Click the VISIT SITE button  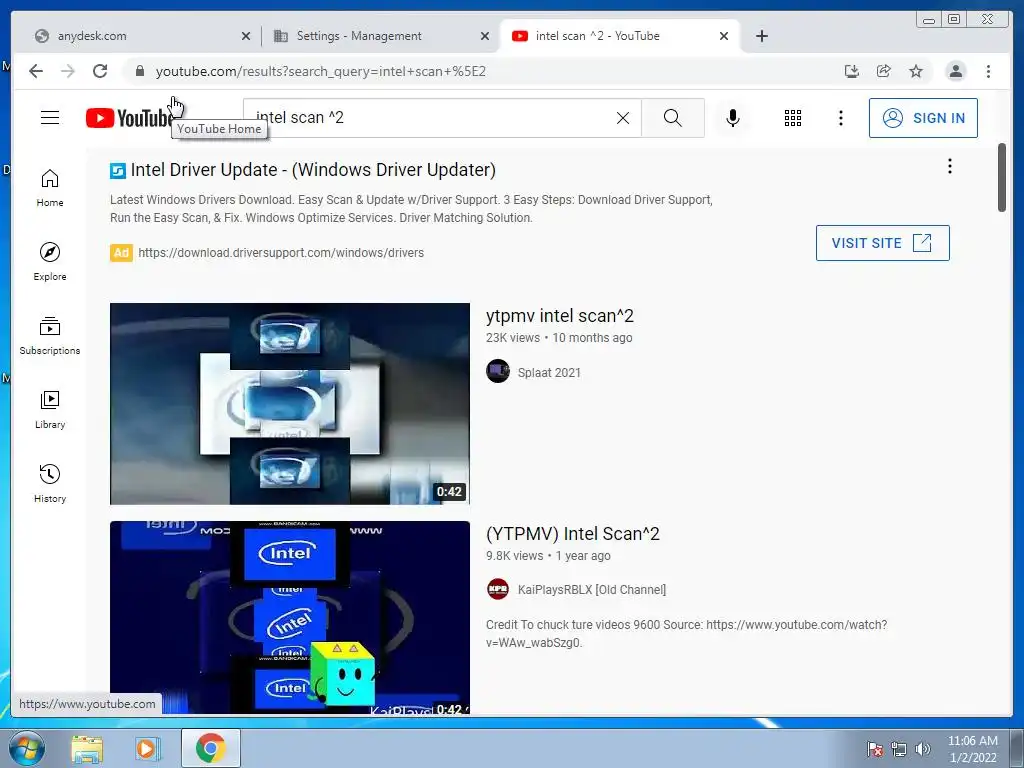[x=882, y=243]
